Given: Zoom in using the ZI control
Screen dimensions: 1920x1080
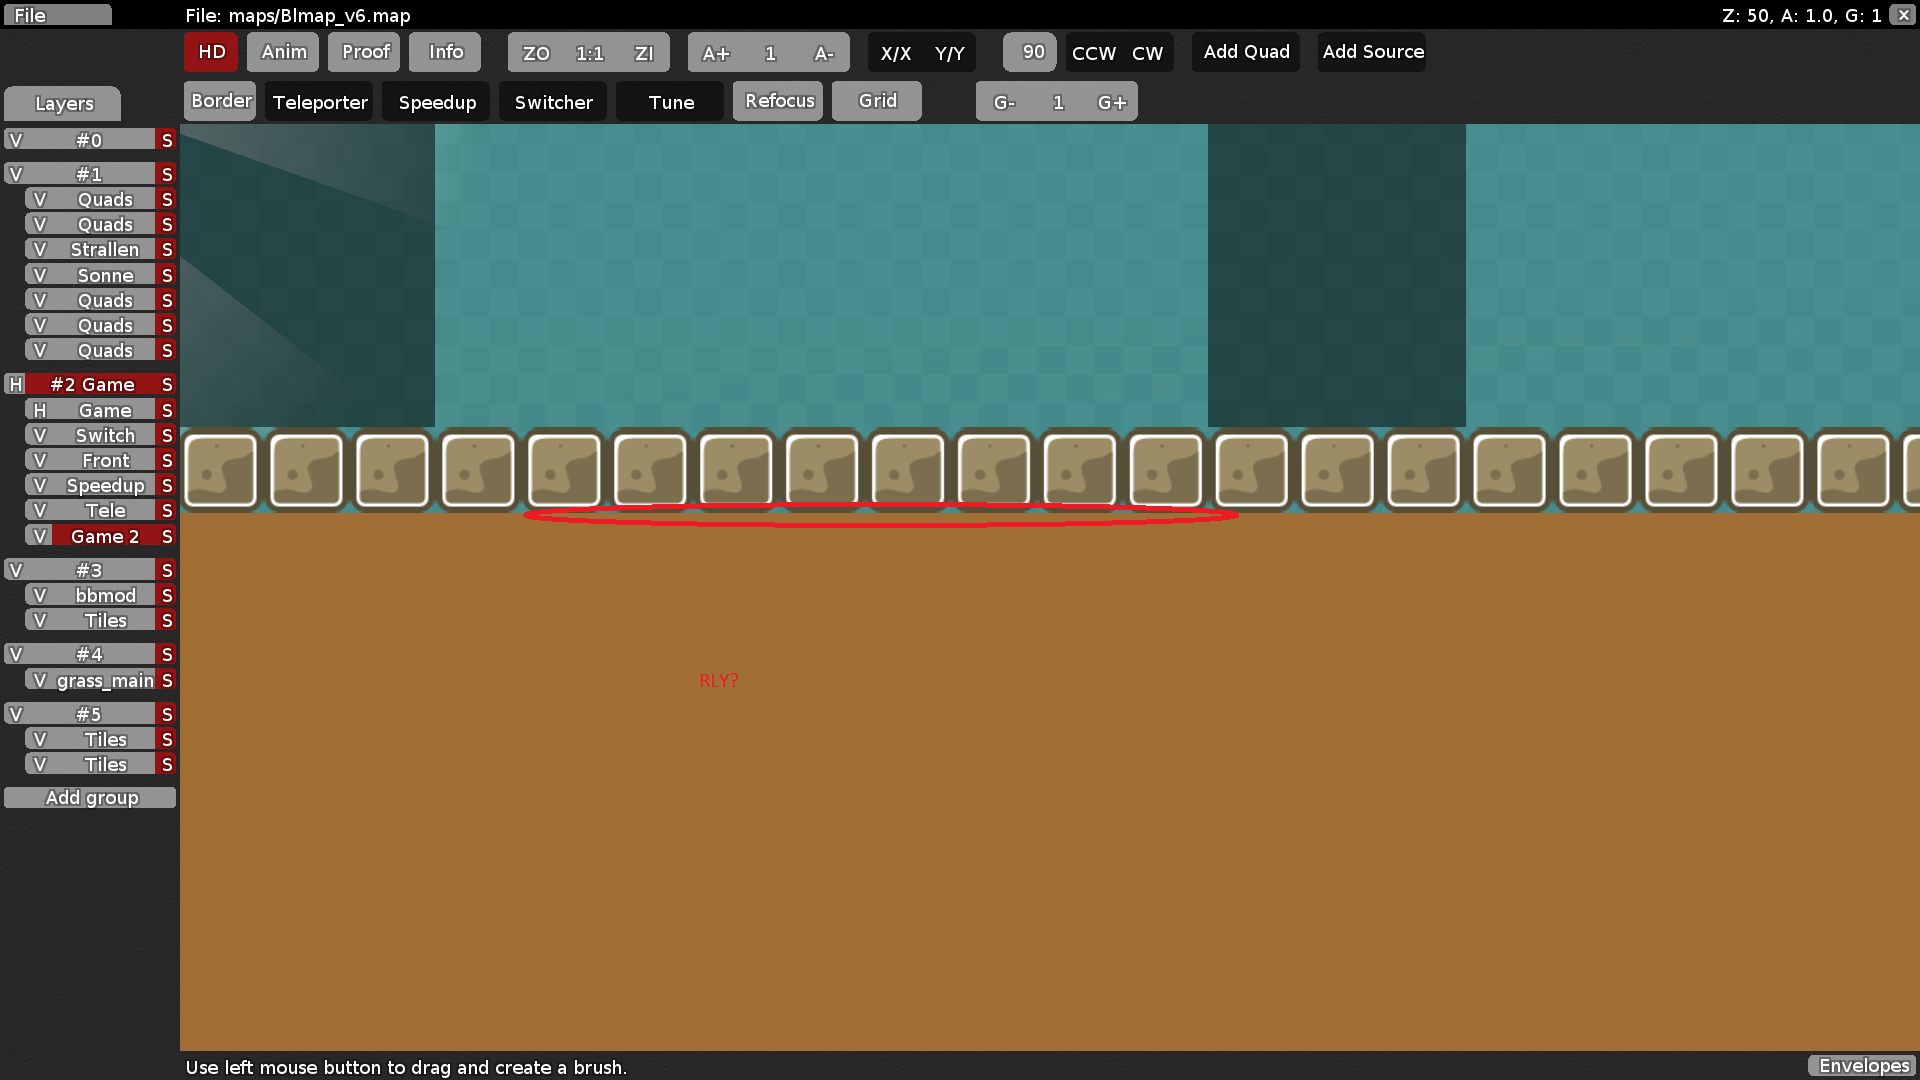Looking at the screenshot, I should tap(643, 53).
